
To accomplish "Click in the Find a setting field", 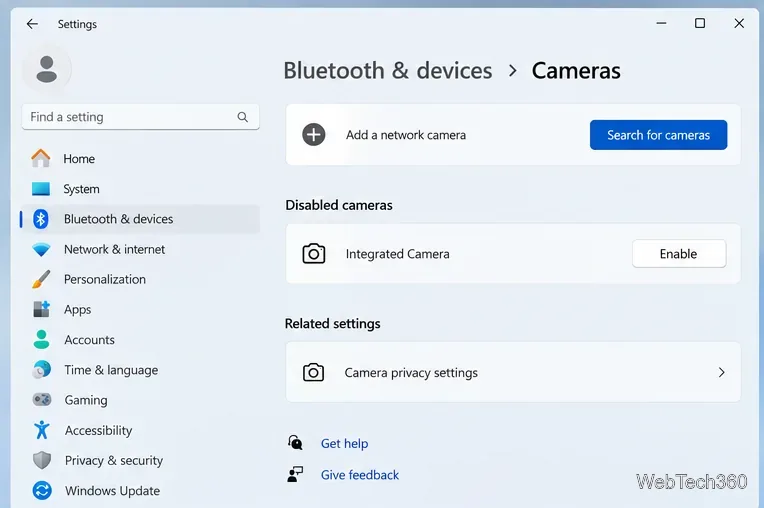I will pyautogui.click(x=140, y=117).
